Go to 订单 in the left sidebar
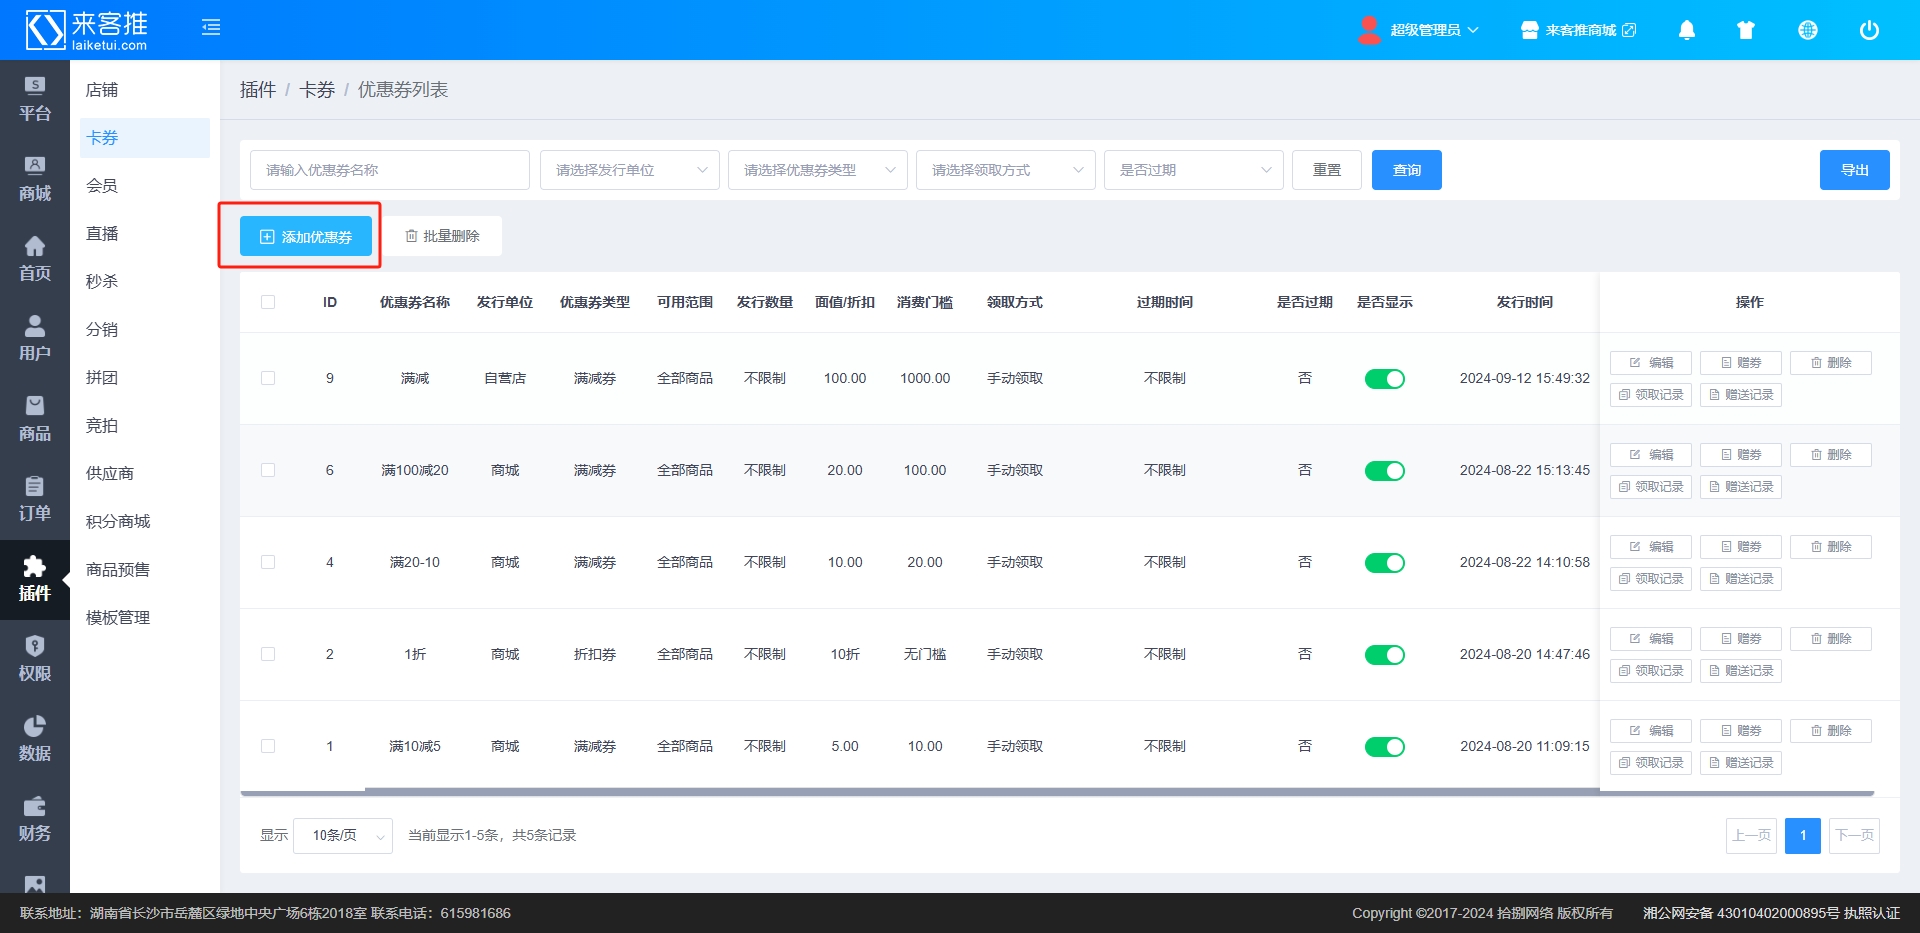The height and width of the screenshot is (933, 1920). point(34,499)
